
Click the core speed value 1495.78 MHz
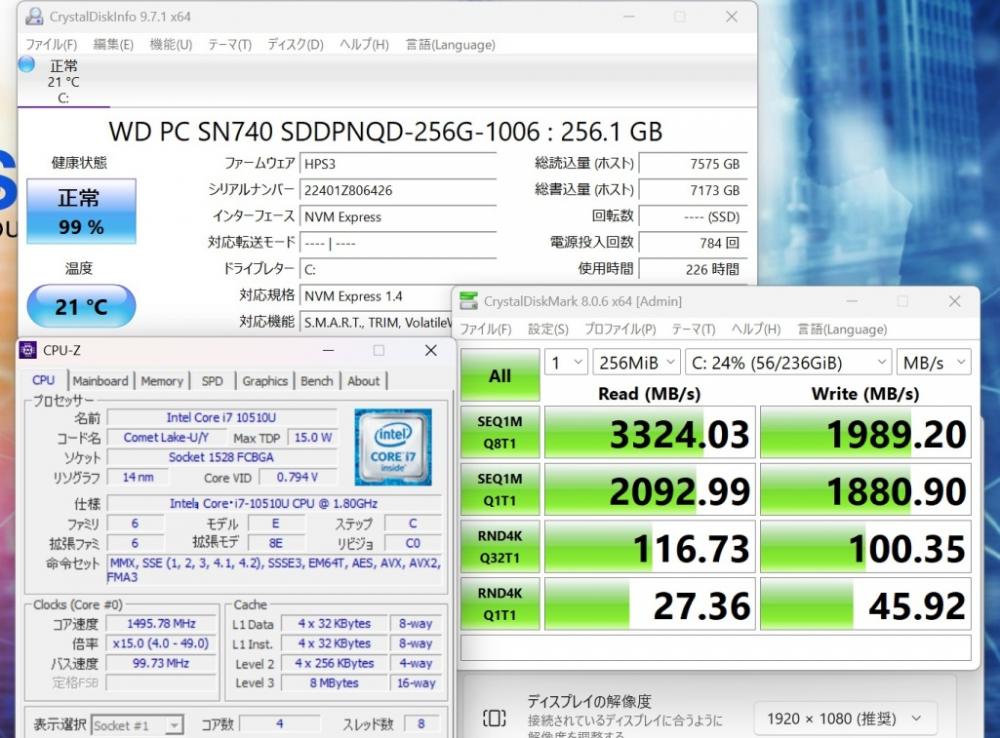(x=161, y=623)
